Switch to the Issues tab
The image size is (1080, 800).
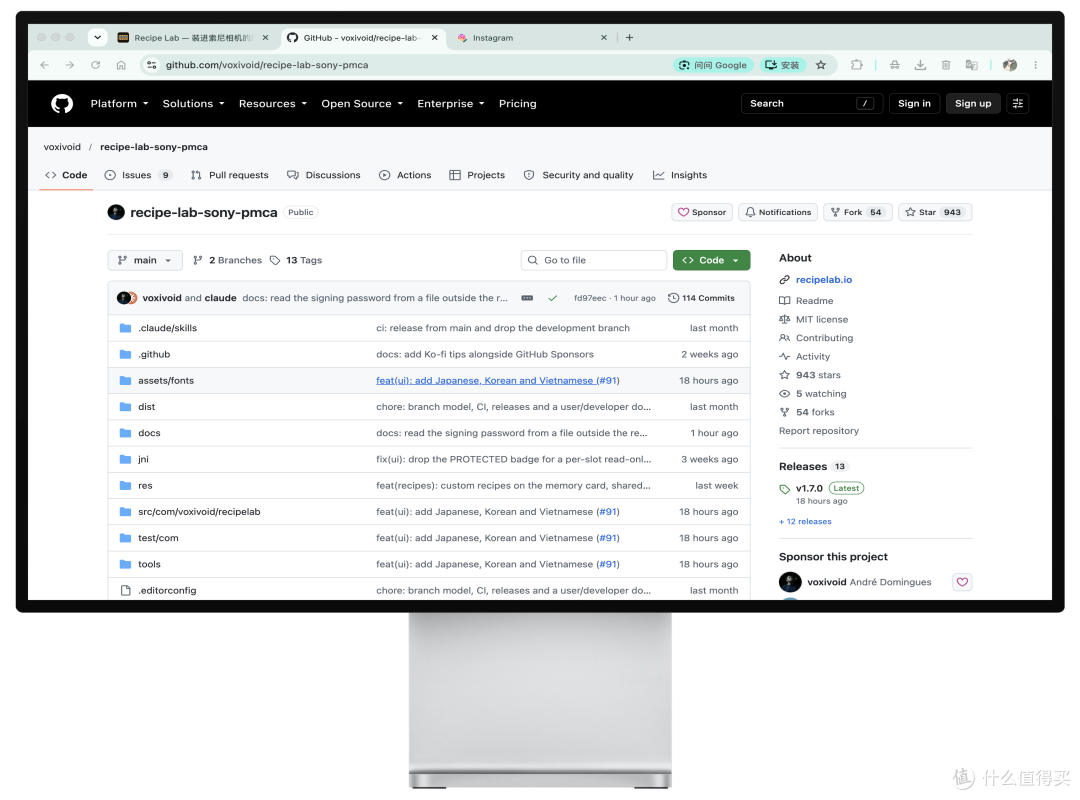coord(138,175)
